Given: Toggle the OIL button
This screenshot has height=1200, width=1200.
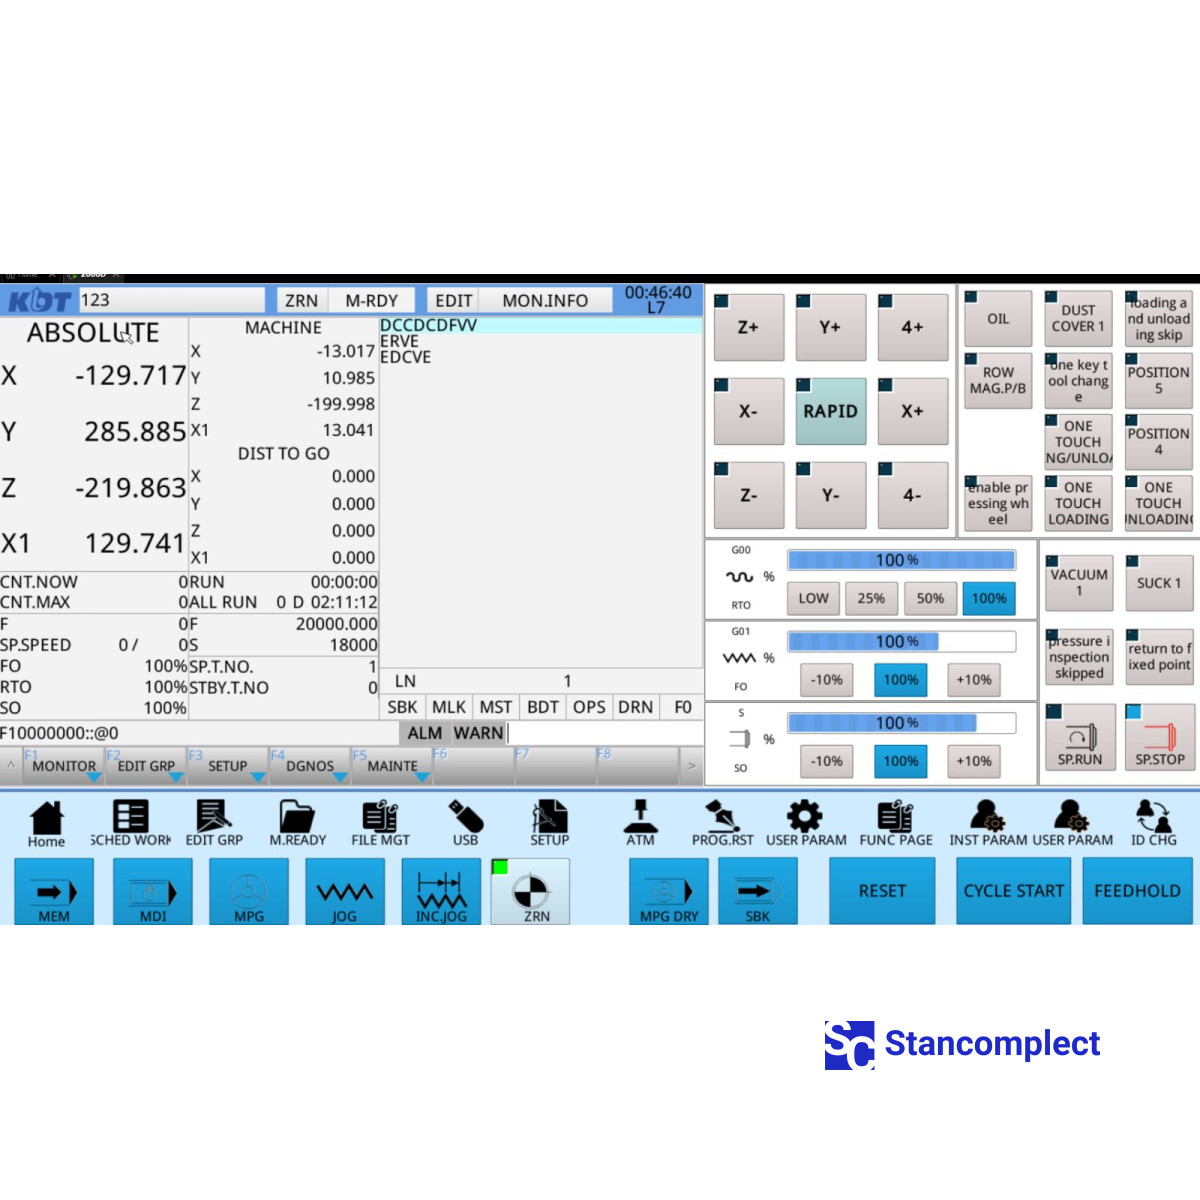Looking at the screenshot, I should [998, 320].
